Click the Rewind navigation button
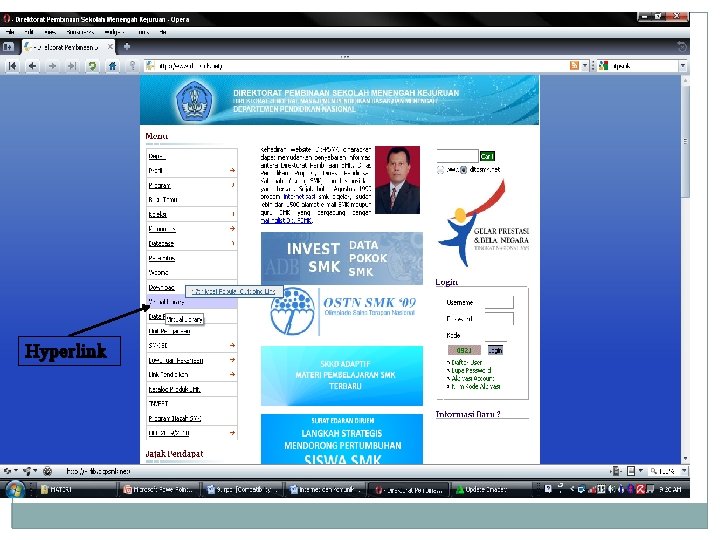720x540 pixels. tap(12, 66)
